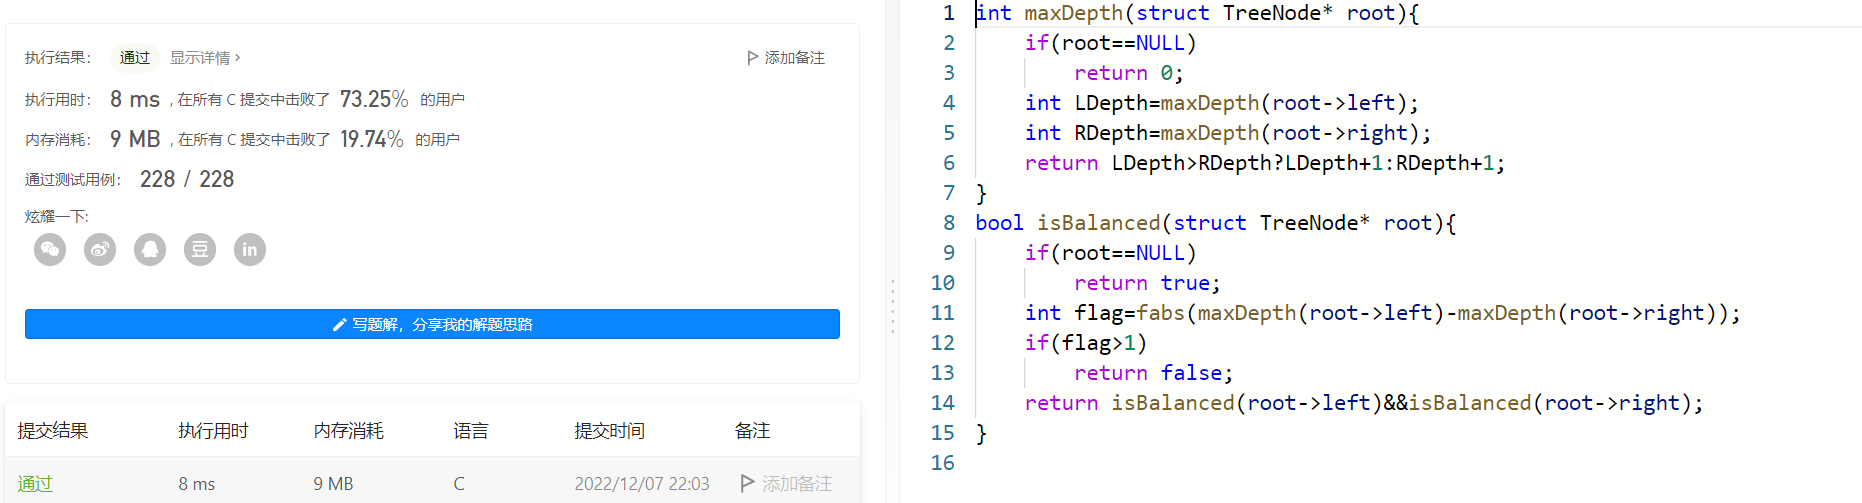Place cursor on maxDepth function name line 1
The width and height of the screenshot is (1862, 503).
(x=1074, y=13)
